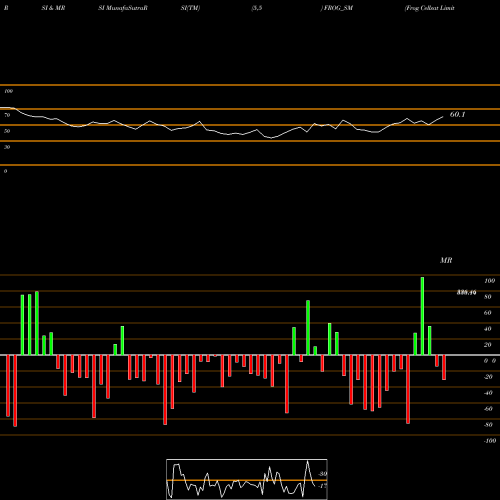Image resolution: width=500 pixels, height=500 pixels.
Task: Click the SI MunafaSutraR header text
Action: 123,8
